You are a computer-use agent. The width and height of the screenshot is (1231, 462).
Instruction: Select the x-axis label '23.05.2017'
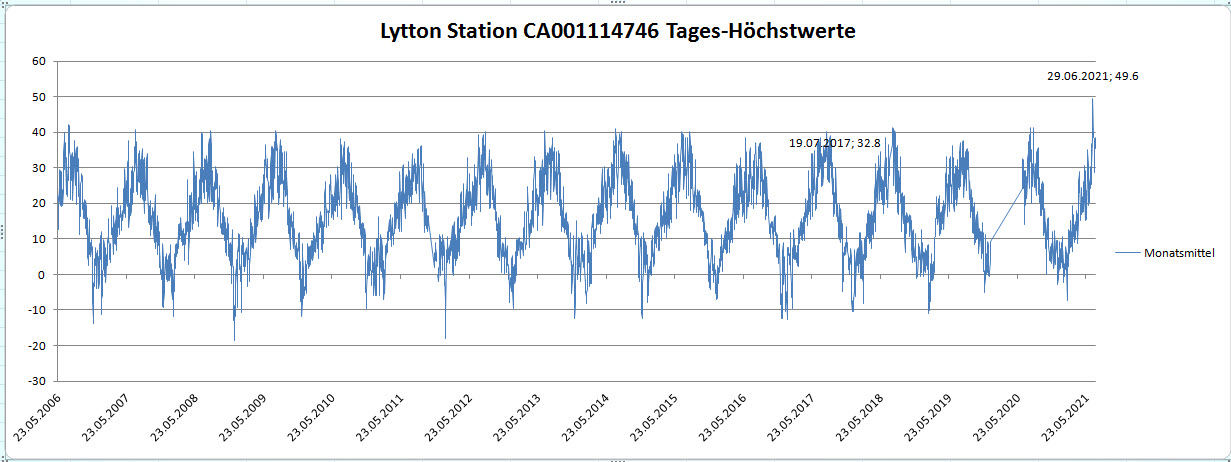tap(796, 418)
